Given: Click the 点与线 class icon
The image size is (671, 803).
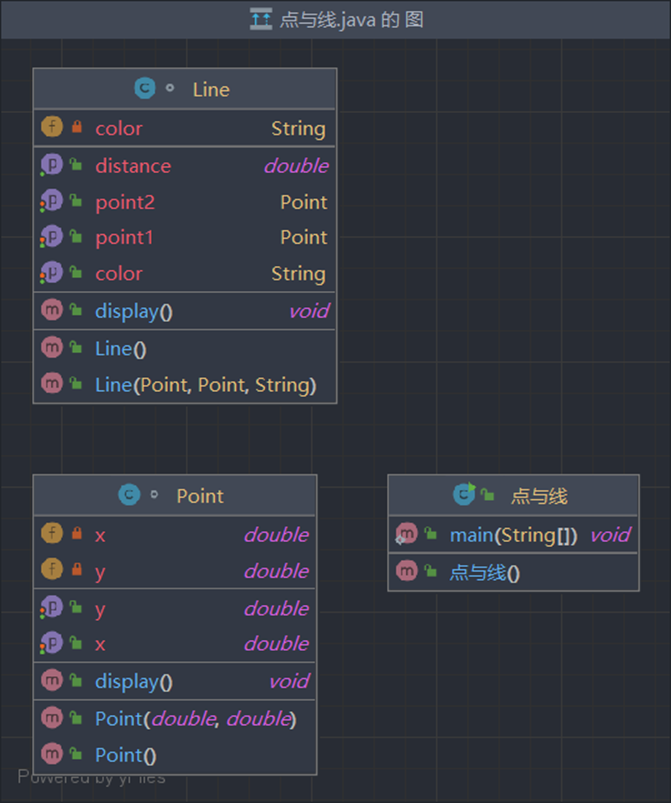Looking at the screenshot, I should click(464, 494).
